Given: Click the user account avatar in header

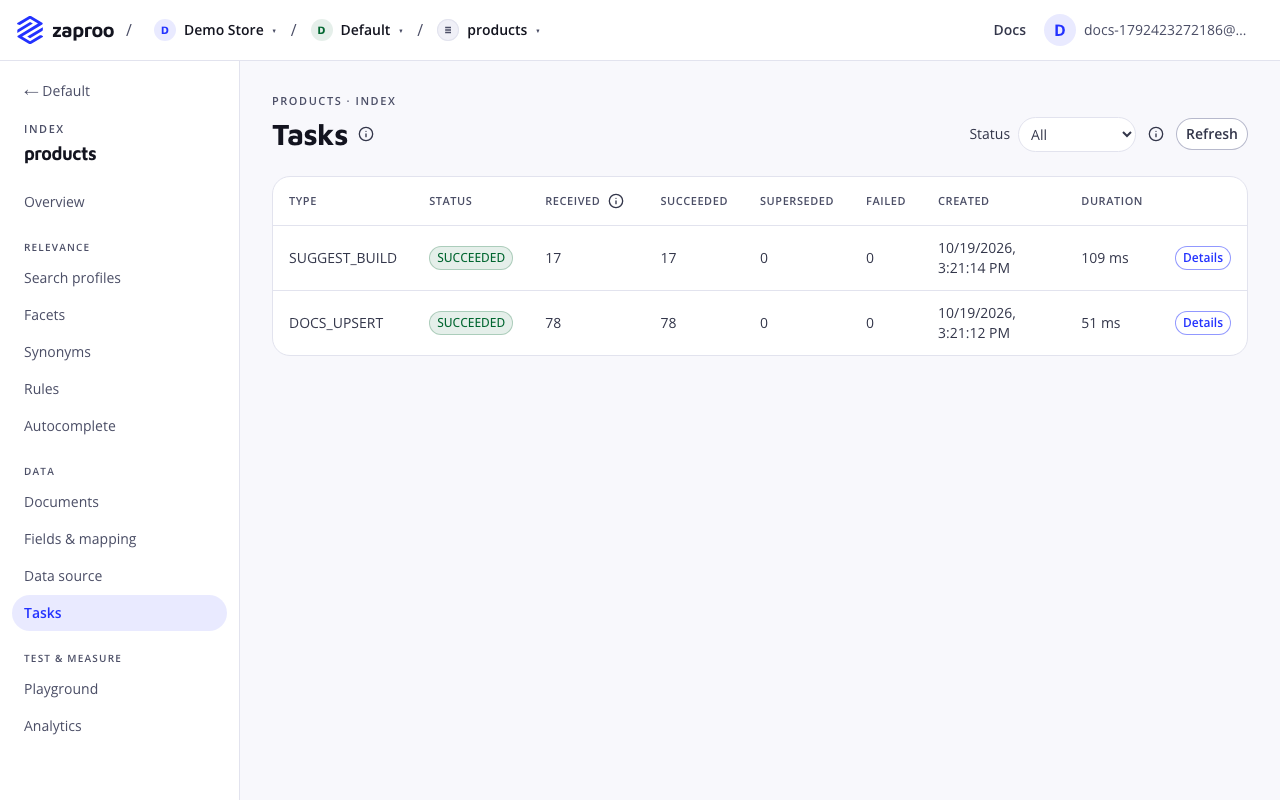Looking at the screenshot, I should (x=1060, y=30).
